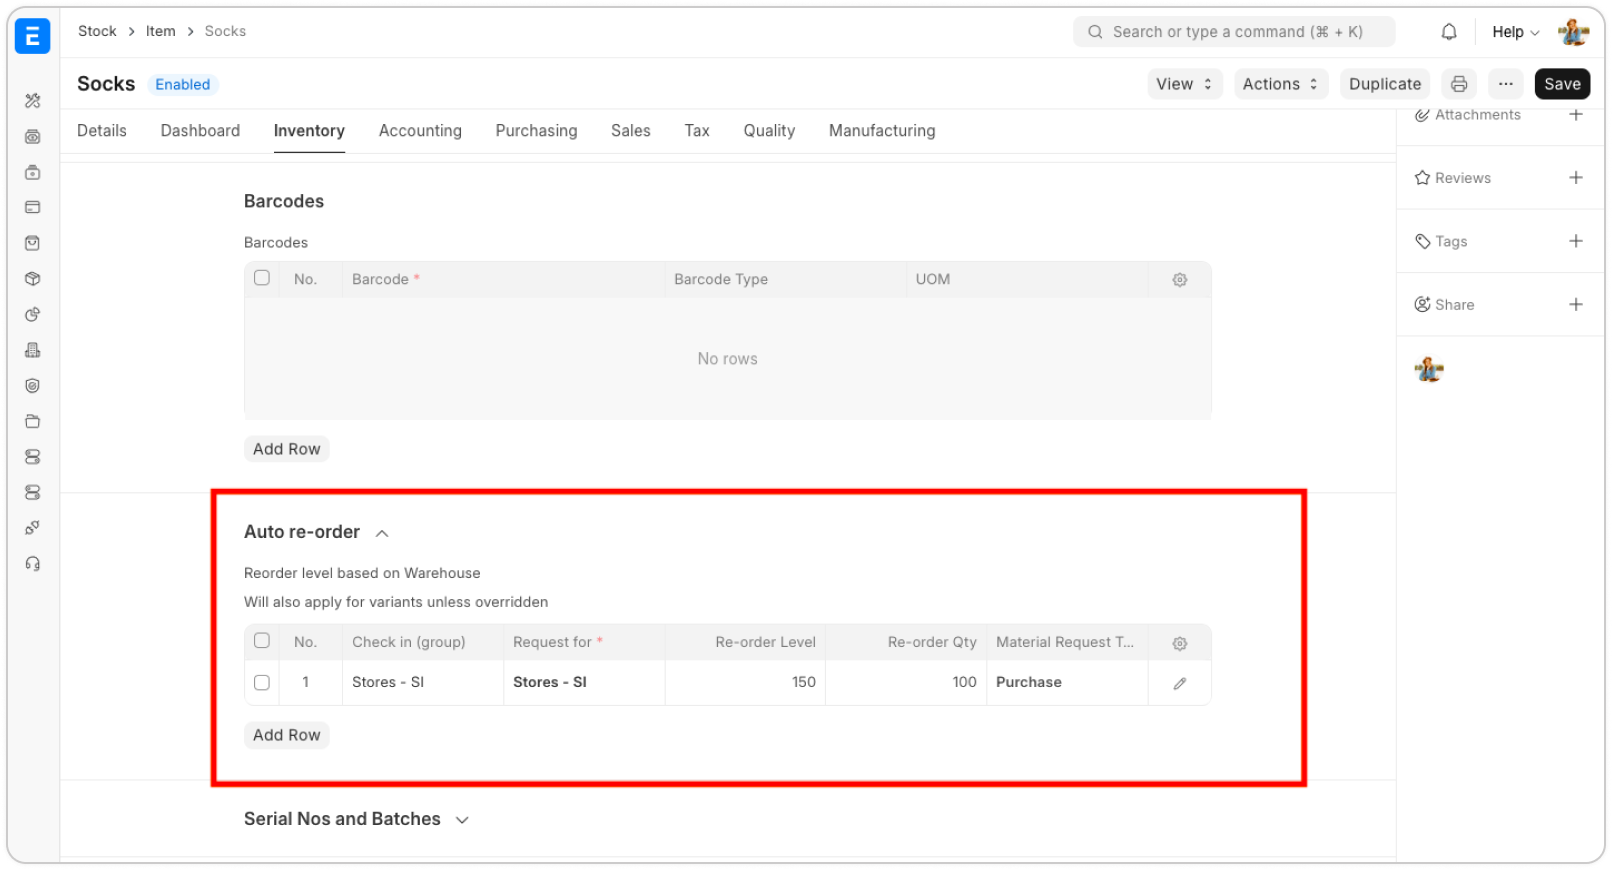Open the wrench tools sidebar icon
1612x870 pixels.
click(x=33, y=101)
